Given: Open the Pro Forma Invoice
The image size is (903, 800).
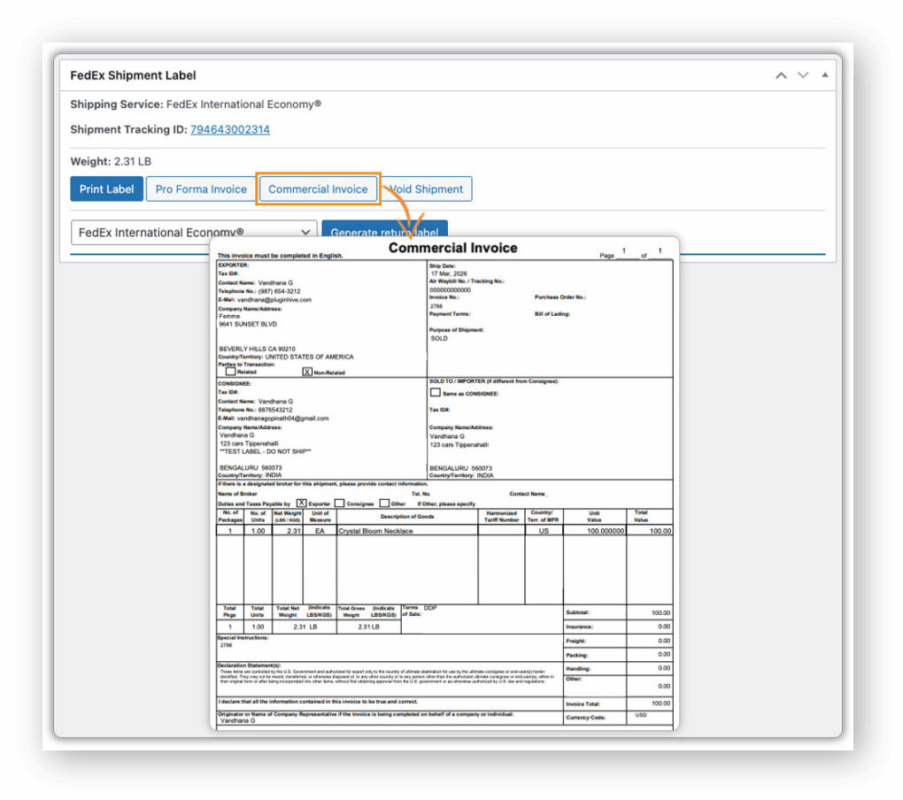Looking at the screenshot, I should point(200,189).
